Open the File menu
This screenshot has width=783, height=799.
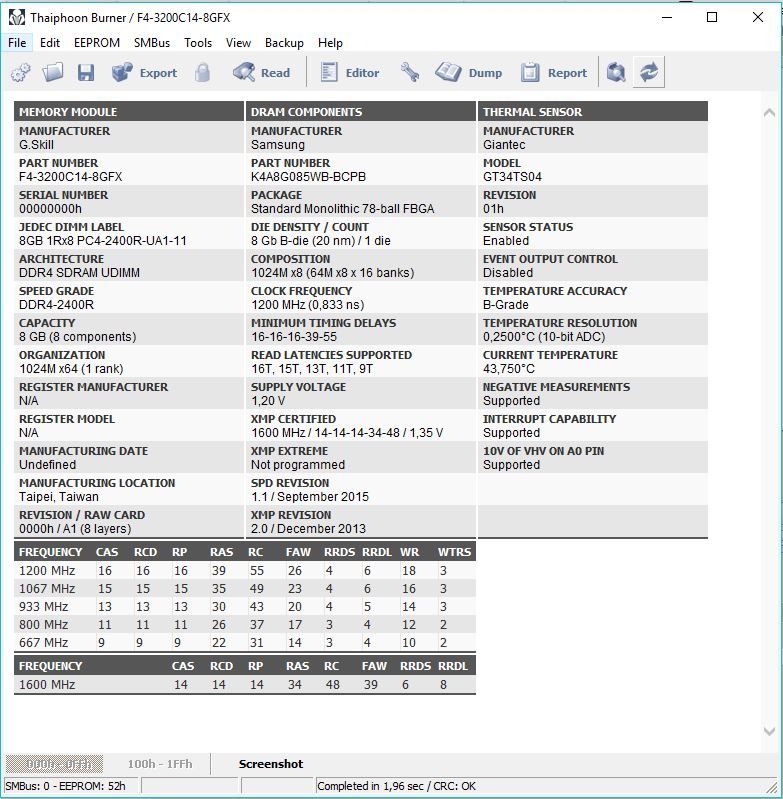[17, 43]
